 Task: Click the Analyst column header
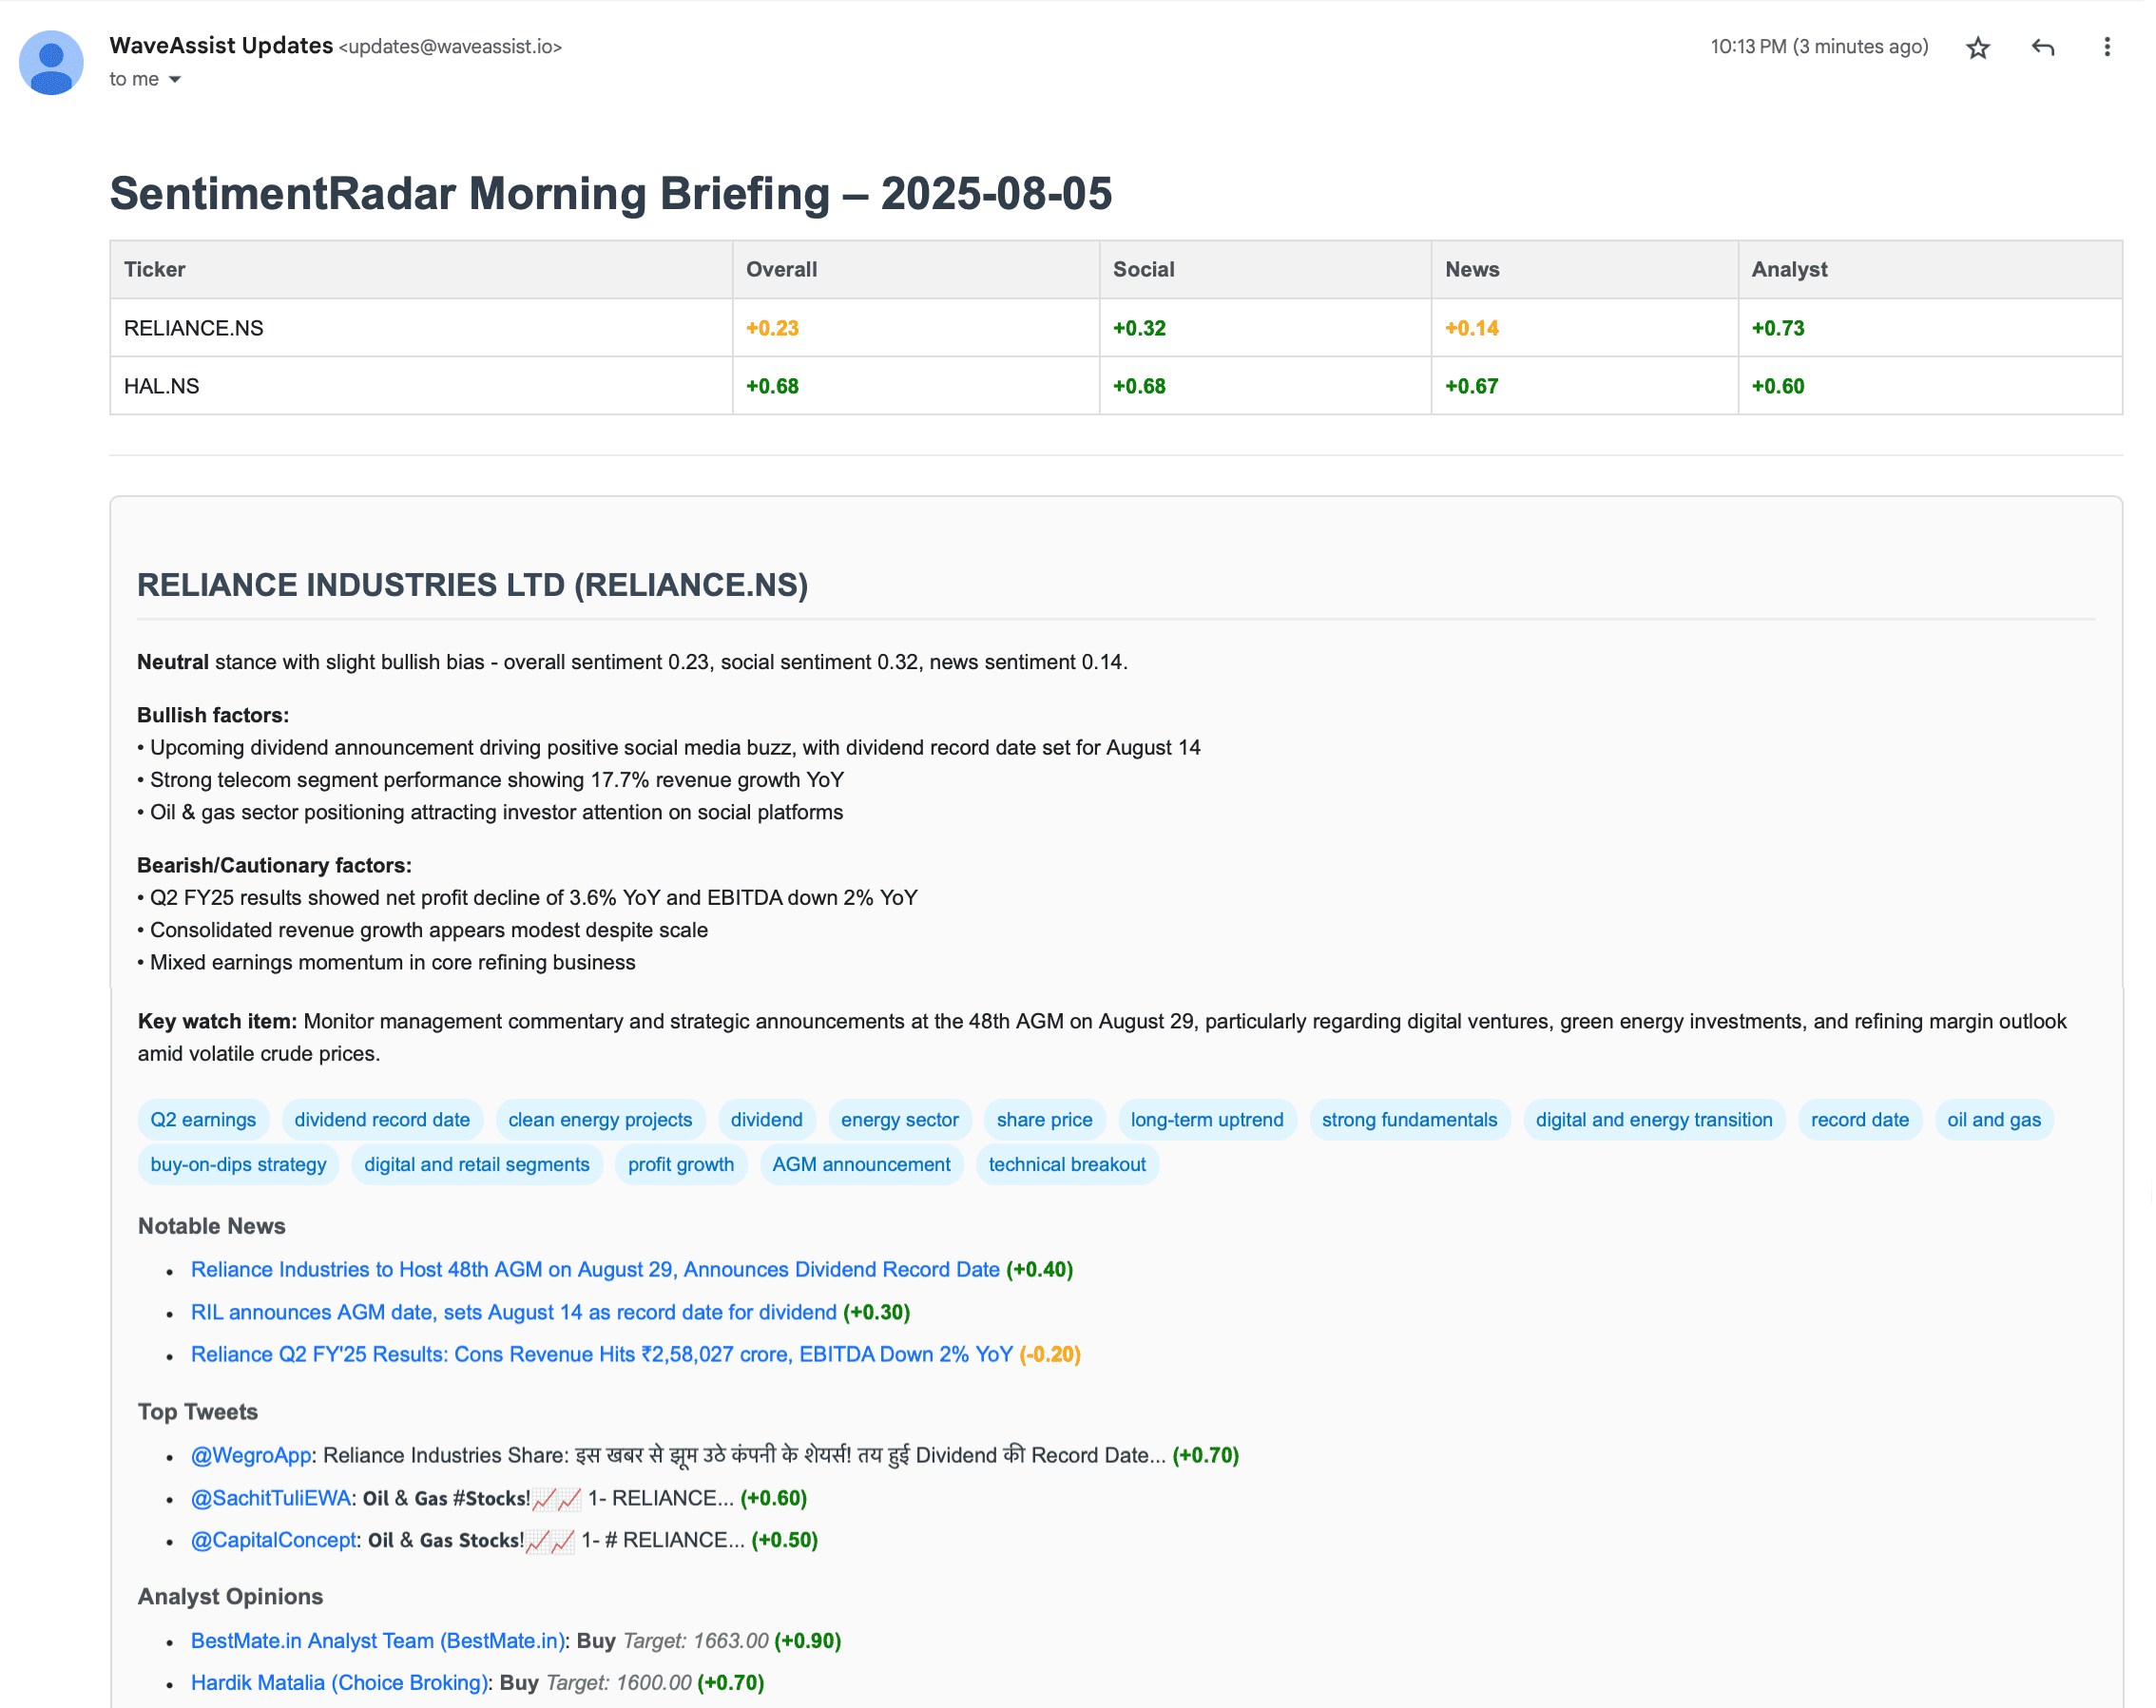click(1930, 269)
